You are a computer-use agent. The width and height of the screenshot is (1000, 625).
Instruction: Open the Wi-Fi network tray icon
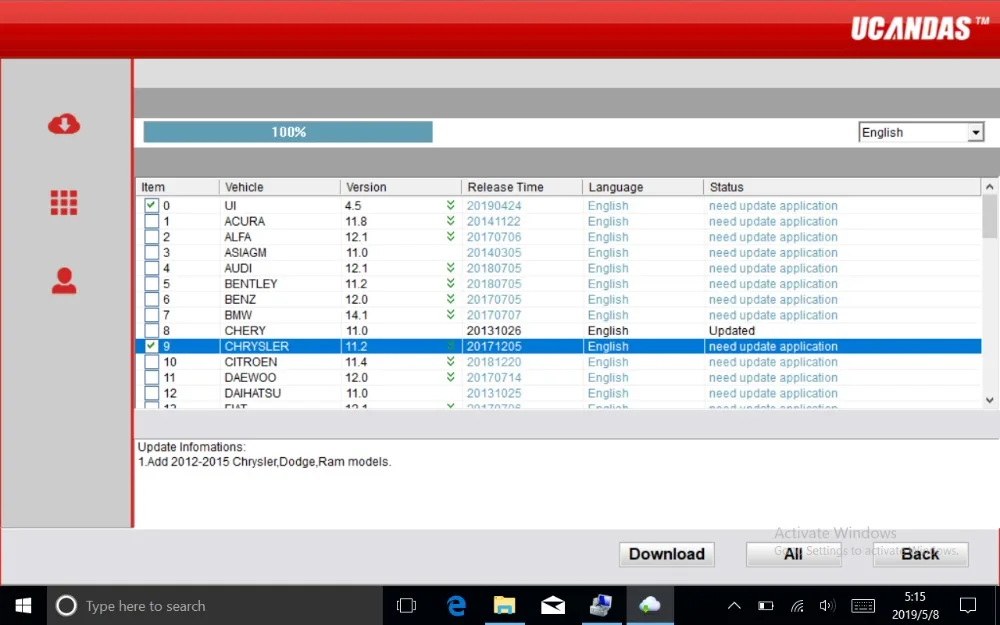(797, 605)
